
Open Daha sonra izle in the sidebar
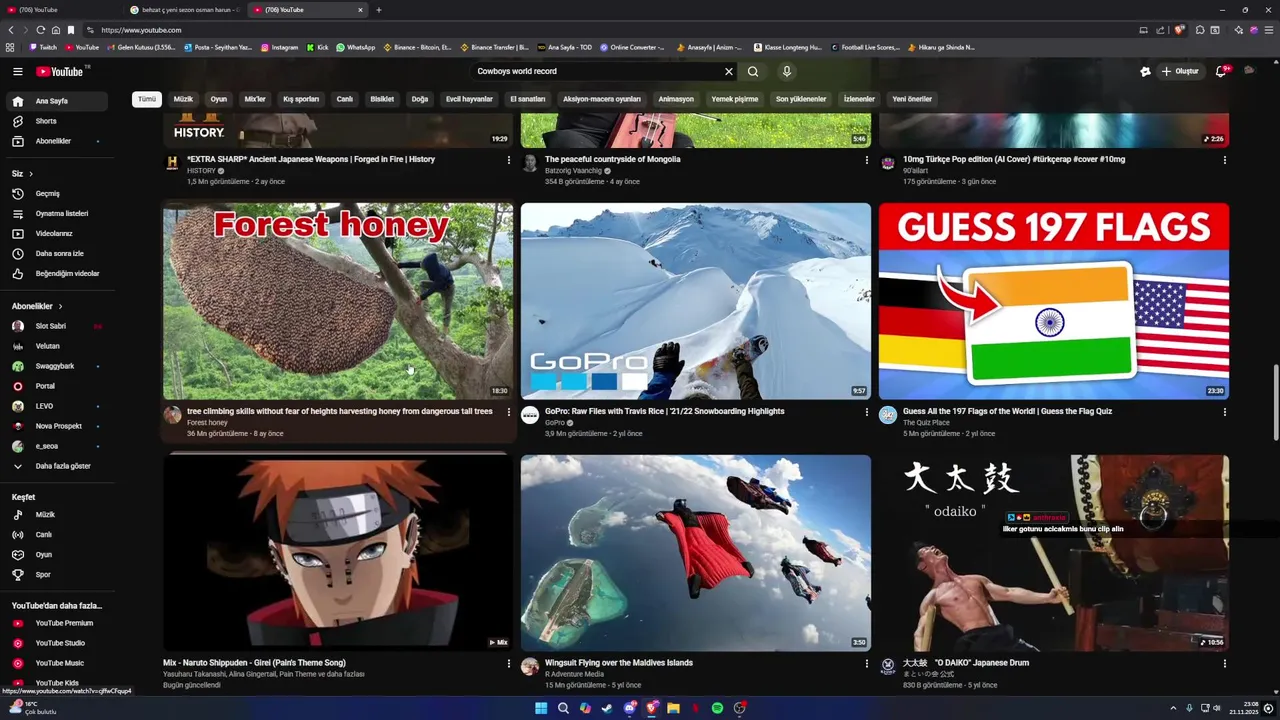[57, 253]
